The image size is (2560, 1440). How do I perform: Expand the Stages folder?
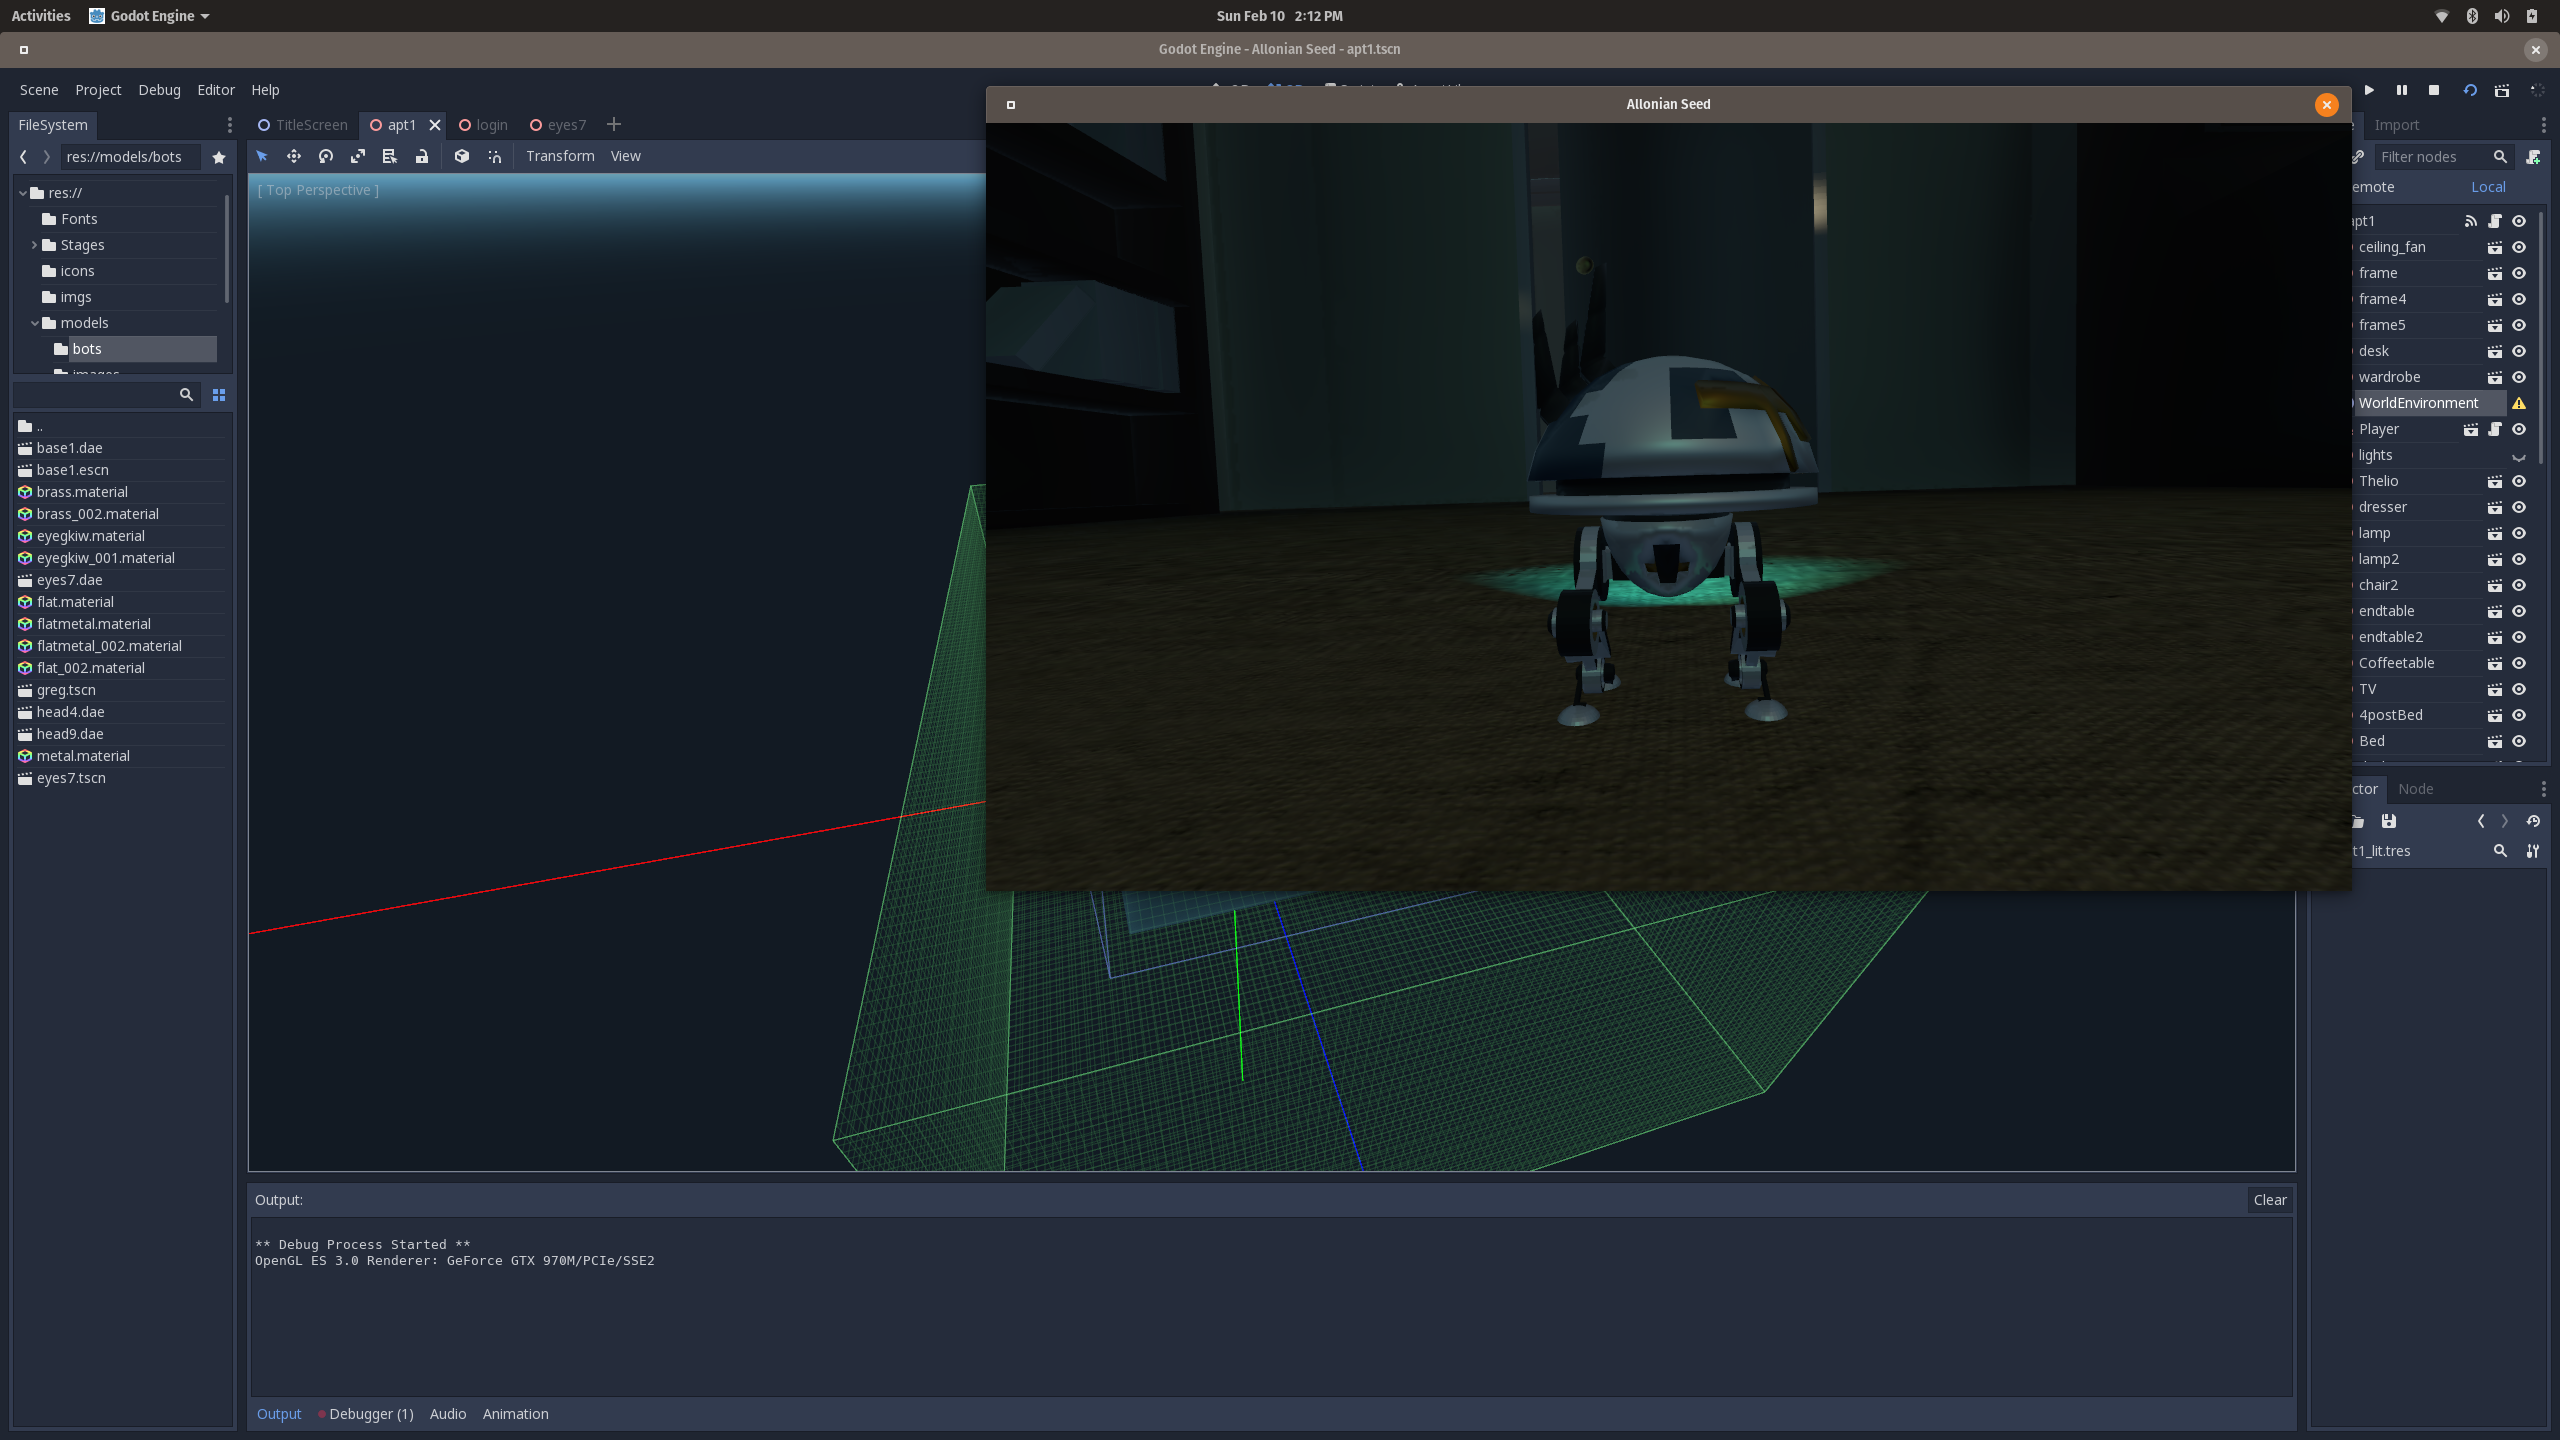[x=34, y=245]
